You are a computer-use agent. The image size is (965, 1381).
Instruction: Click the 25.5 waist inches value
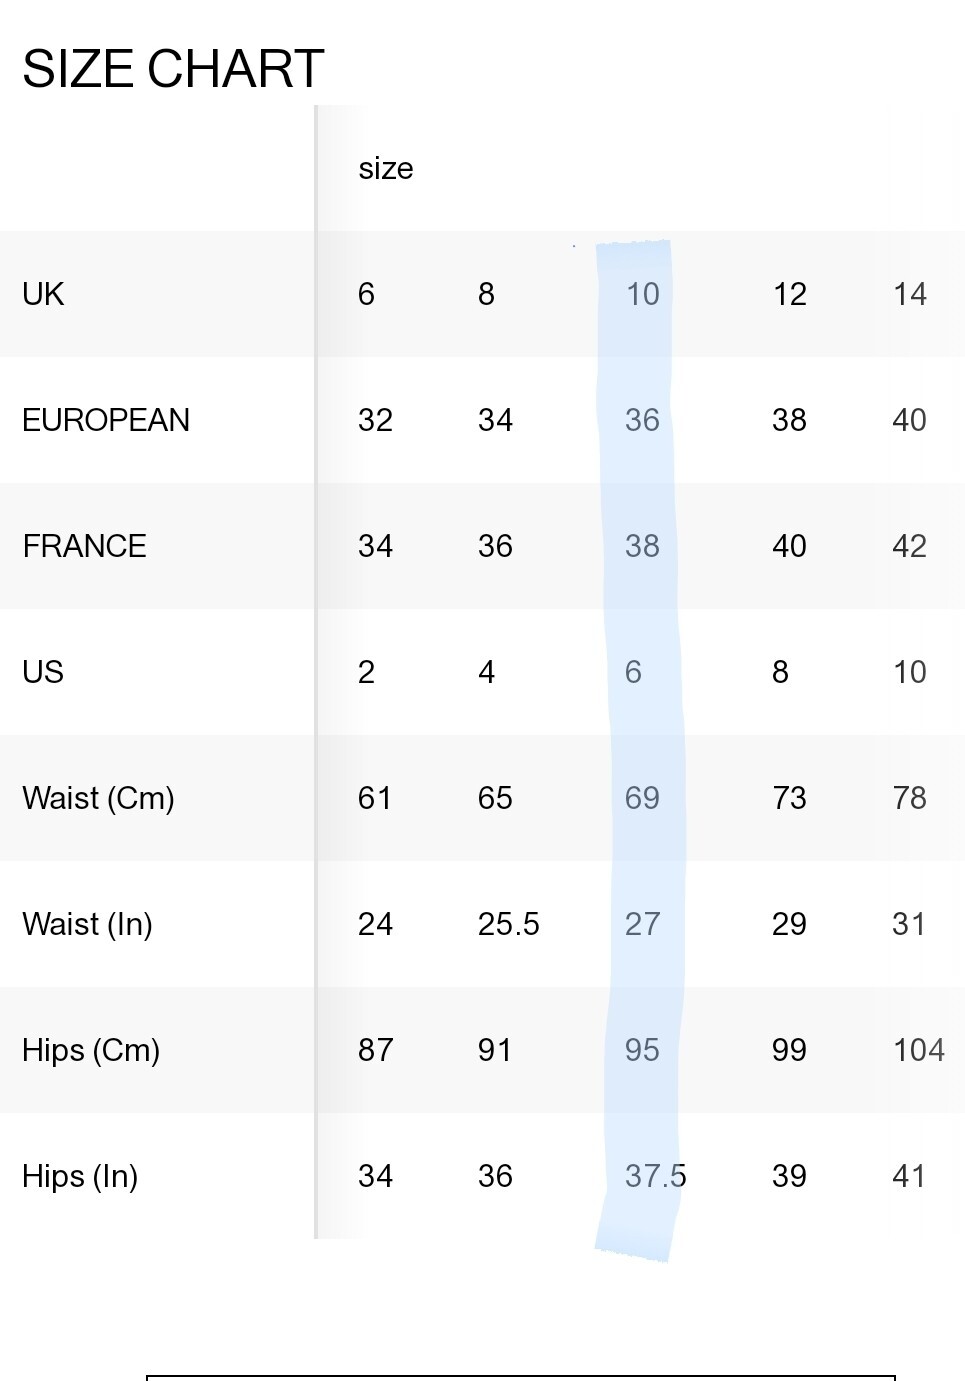[x=508, y=924]
